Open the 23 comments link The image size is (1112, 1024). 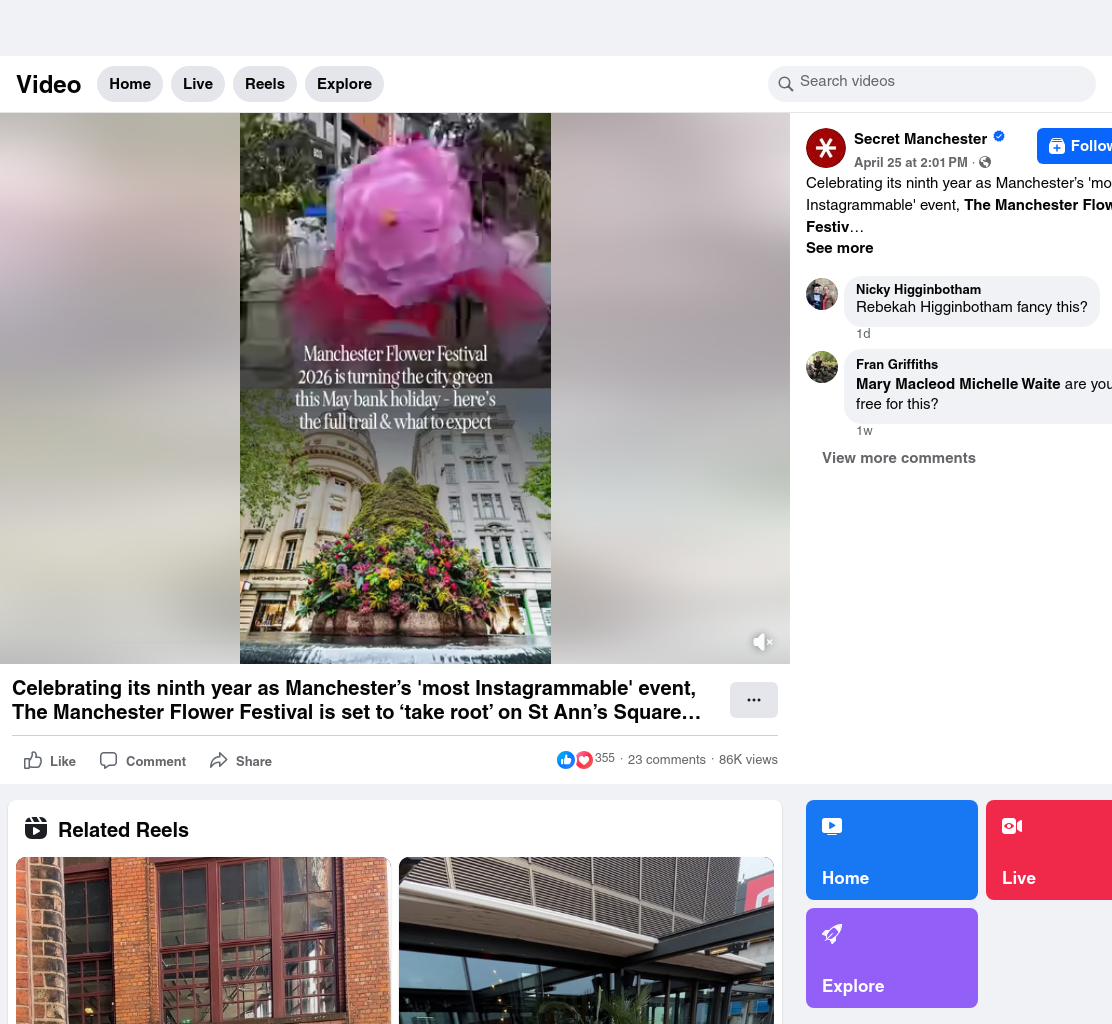click(x=667, y=759)
